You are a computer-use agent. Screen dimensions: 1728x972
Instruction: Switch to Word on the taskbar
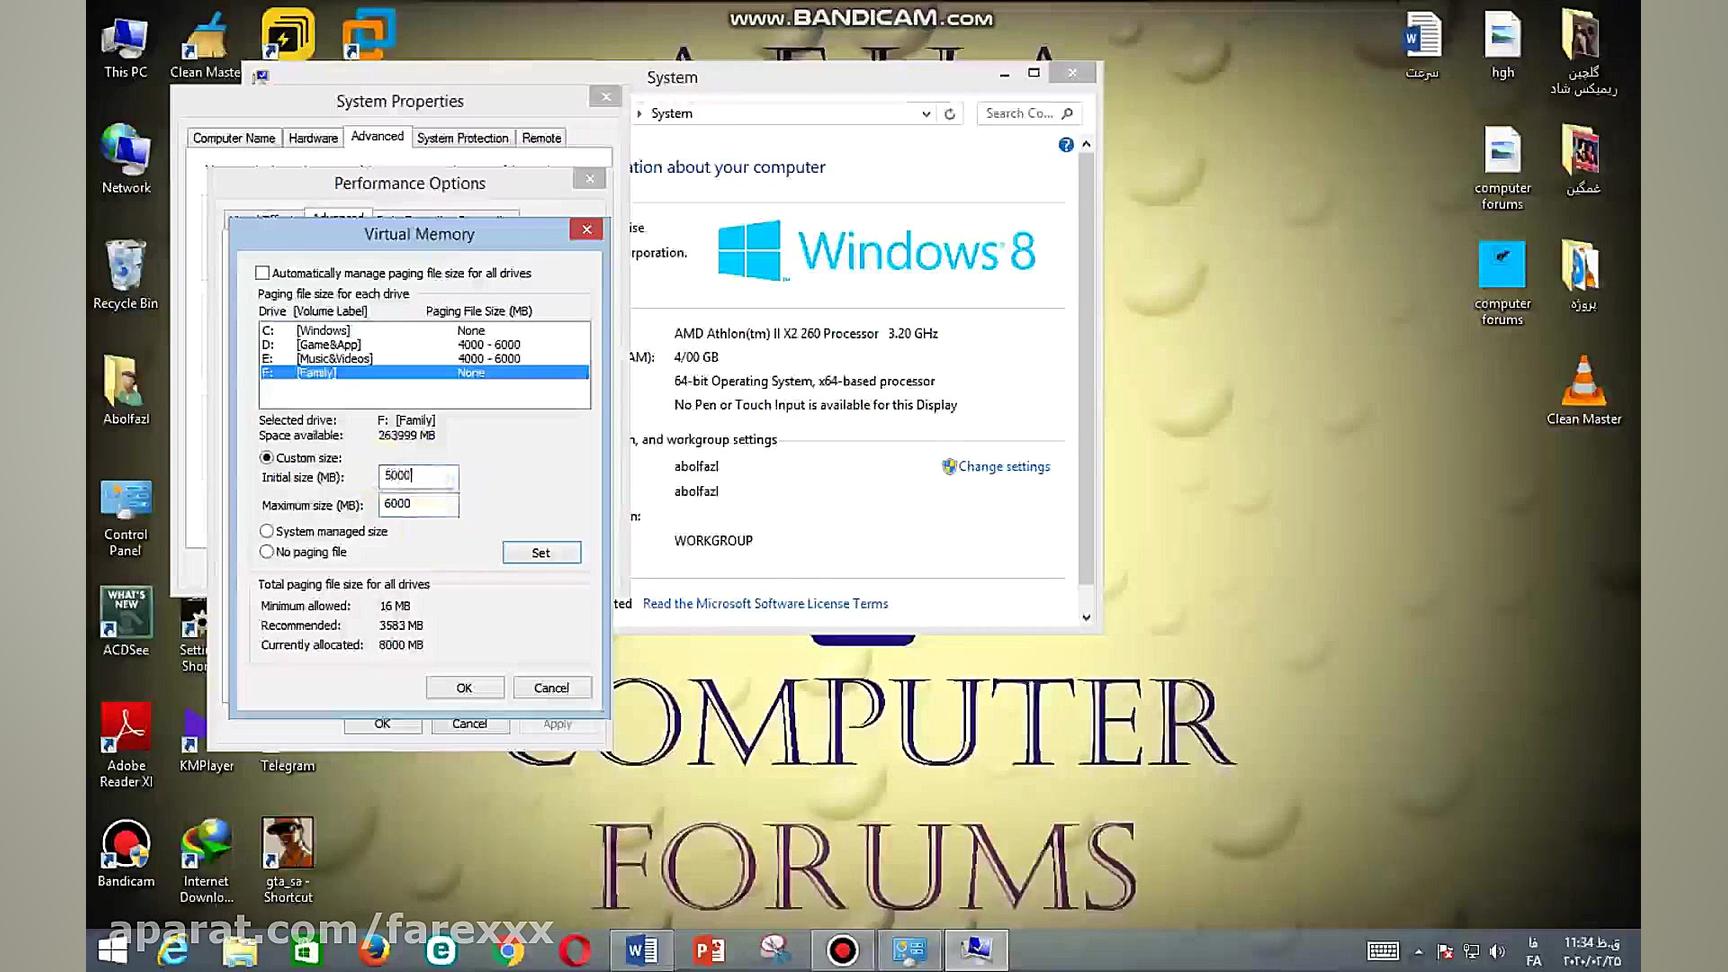coord(642,950)
